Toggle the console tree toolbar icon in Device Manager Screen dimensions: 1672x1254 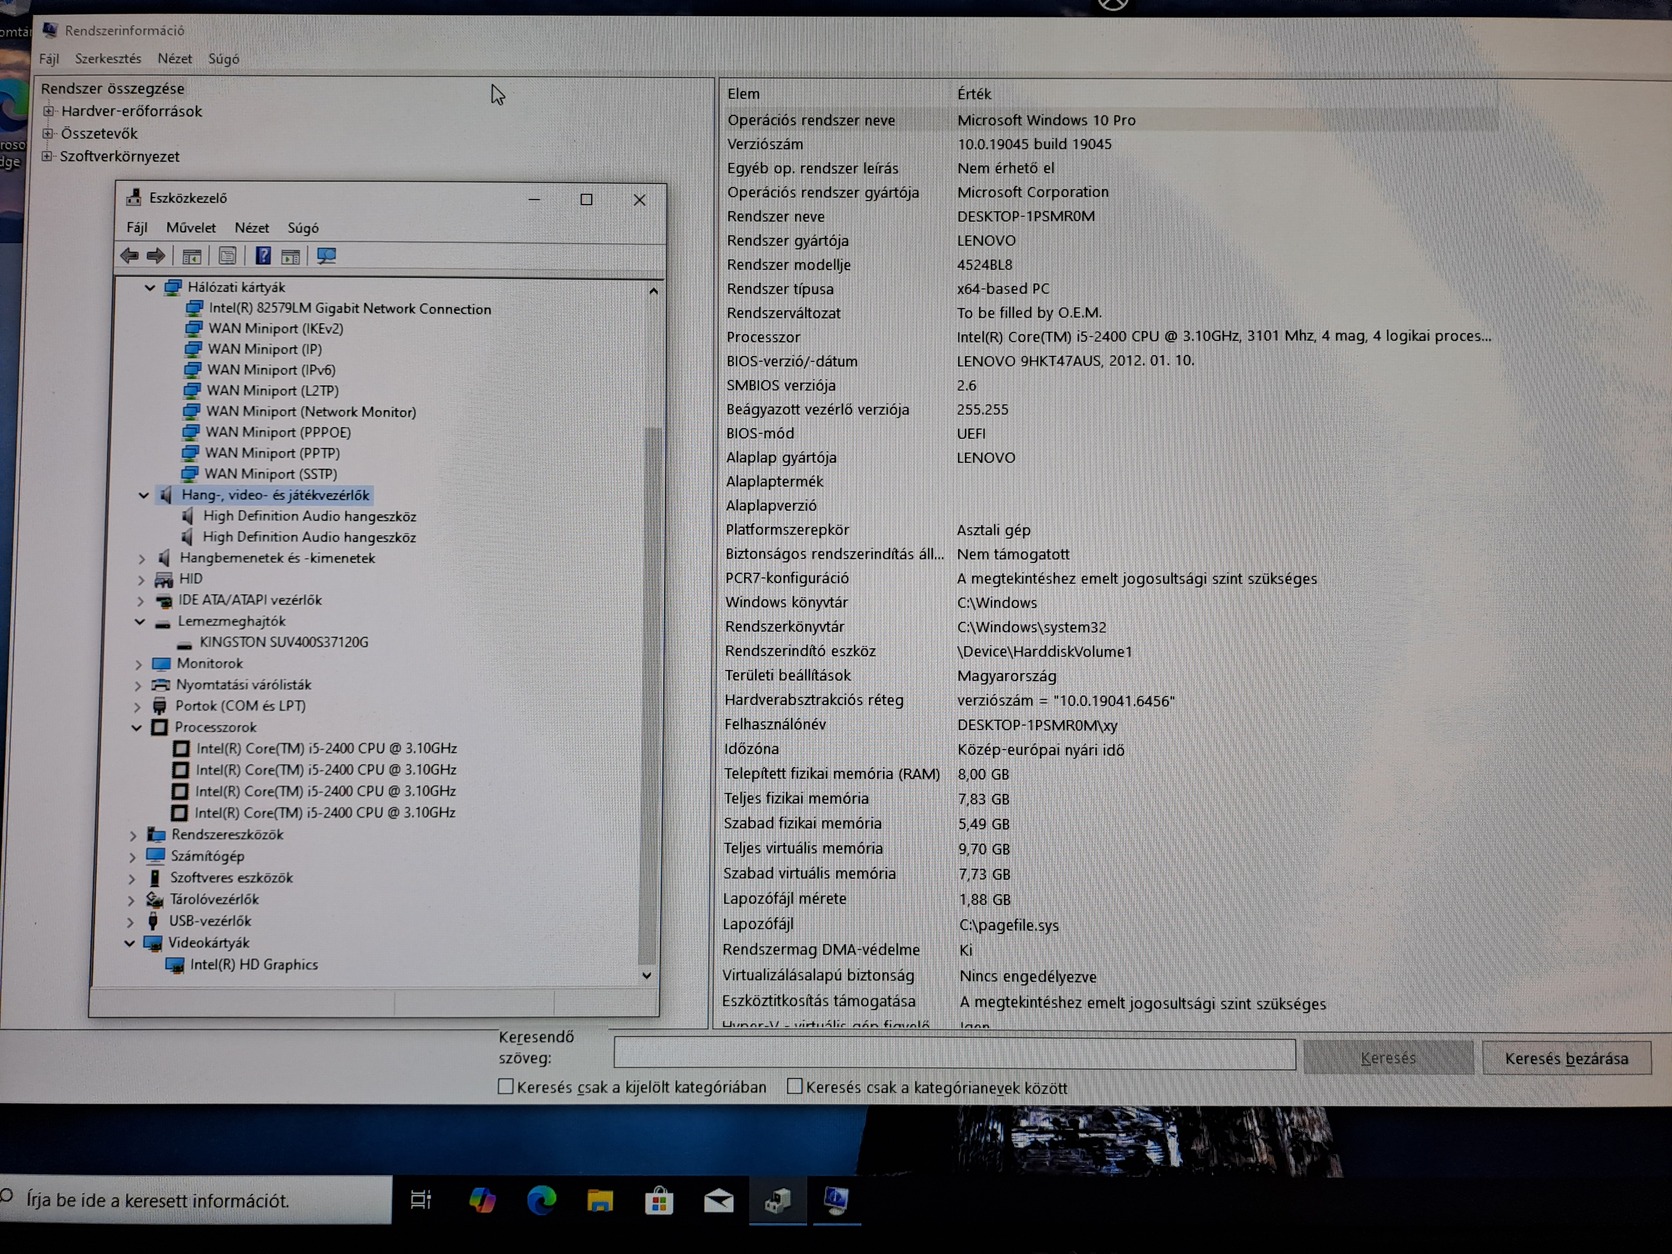pos(192,256)
